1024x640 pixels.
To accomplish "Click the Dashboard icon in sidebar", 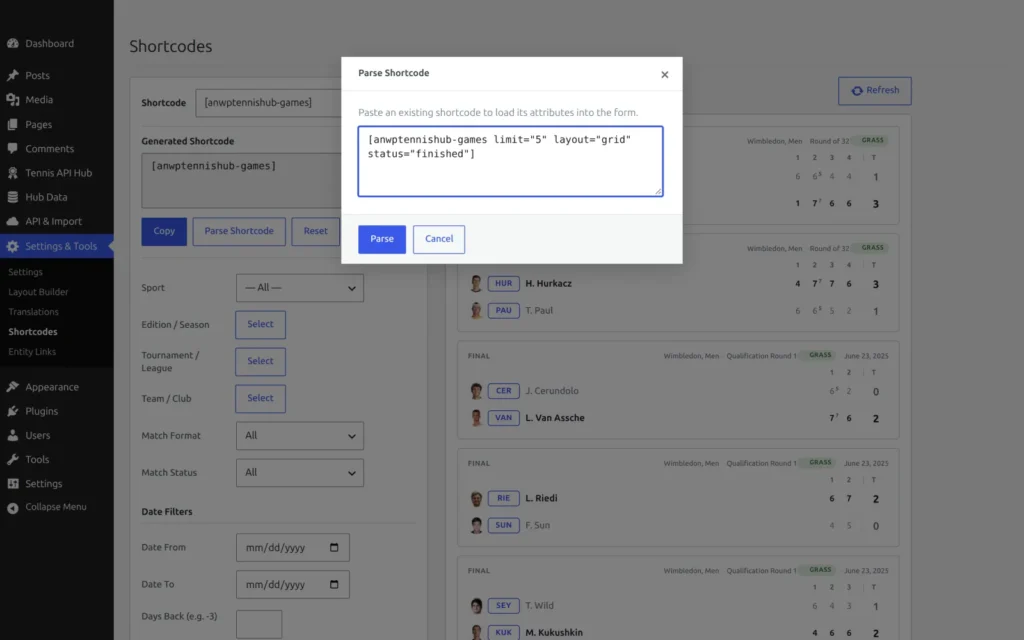I will coord(12,44).
